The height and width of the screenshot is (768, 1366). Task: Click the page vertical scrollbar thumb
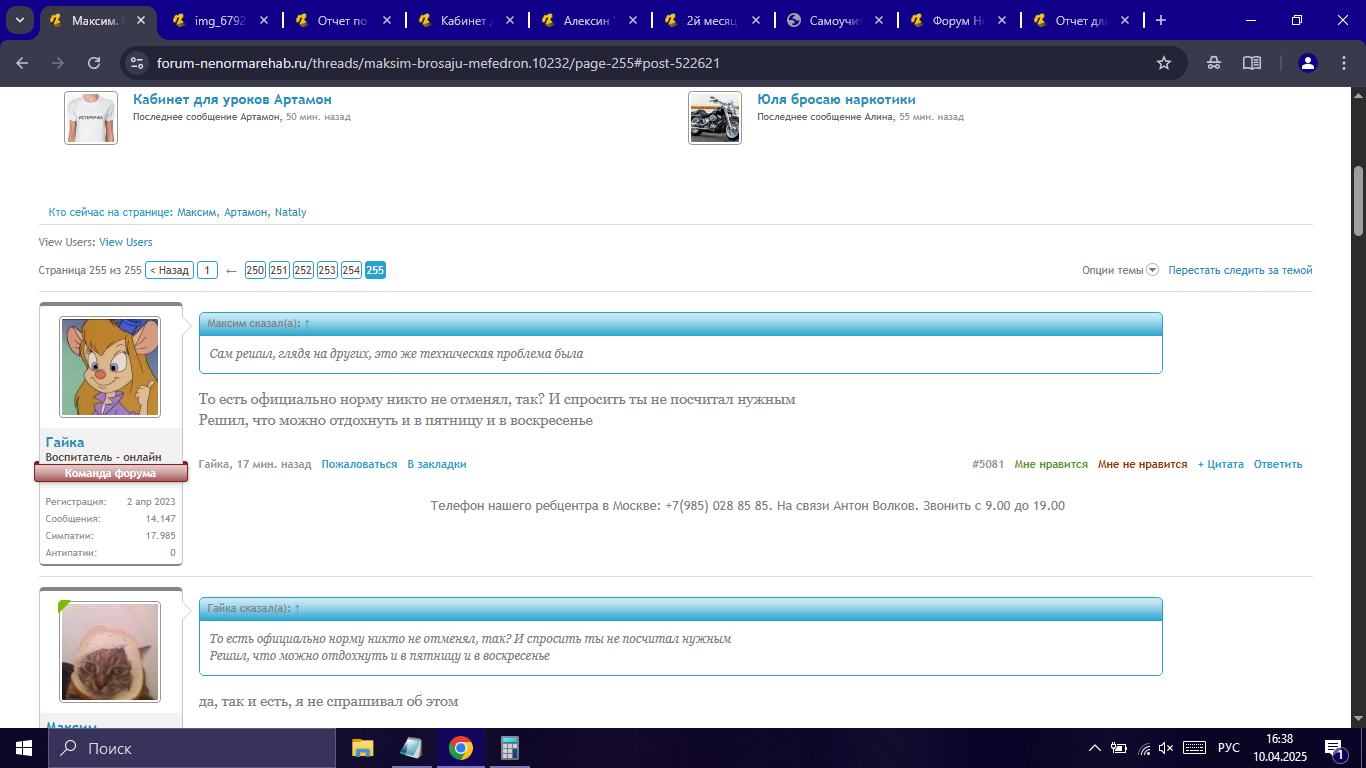click(x=1358, y=200)
